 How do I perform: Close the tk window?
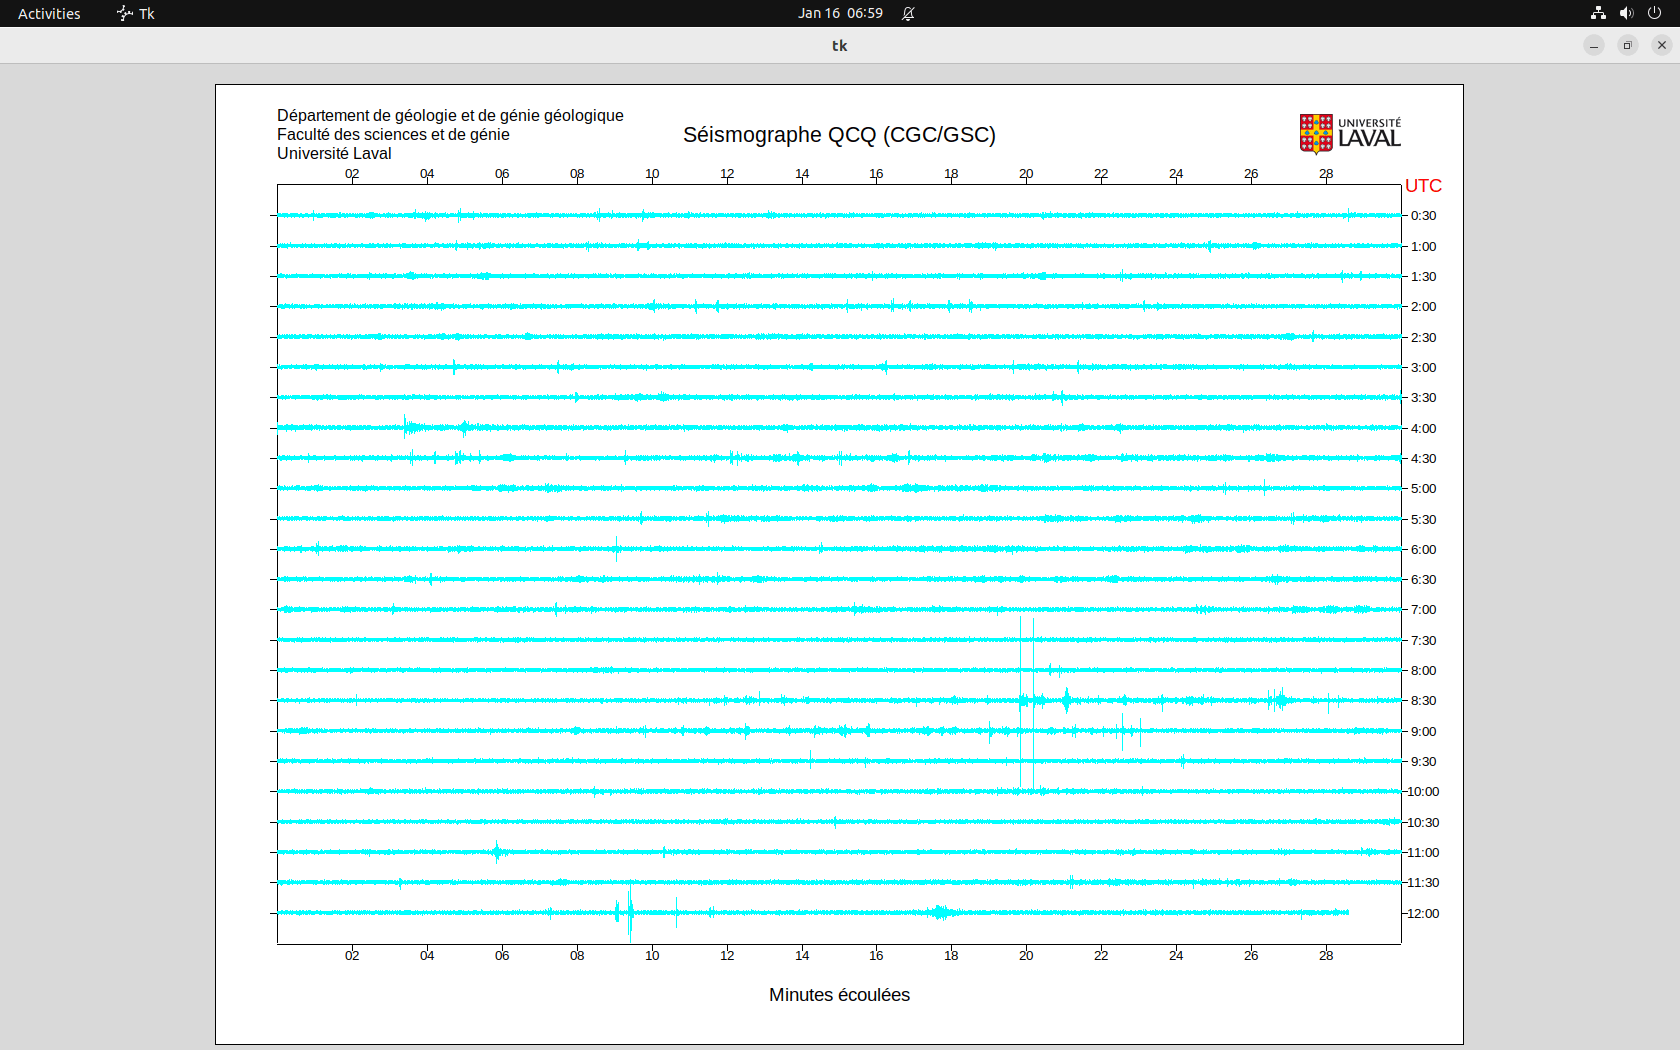coord(1662,45)
